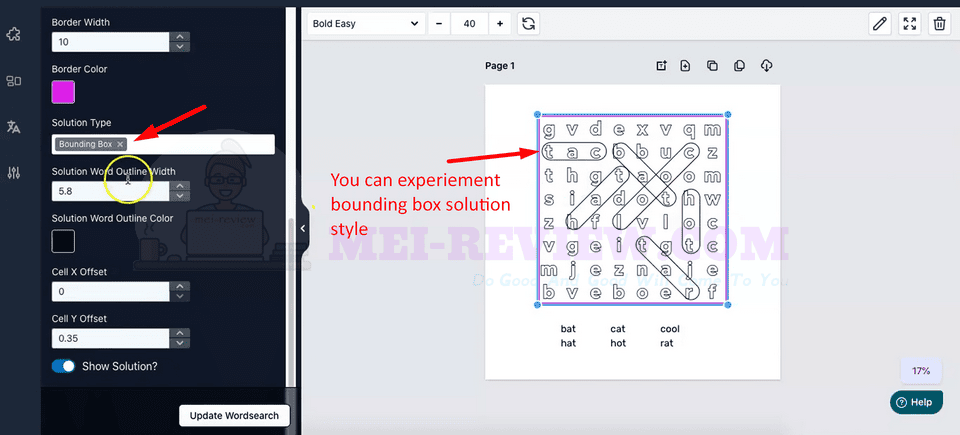The height and width of the screenshot is (435, 960).
Task: Click the word 'cool' in the word list
Action: [x=670, y=329]
